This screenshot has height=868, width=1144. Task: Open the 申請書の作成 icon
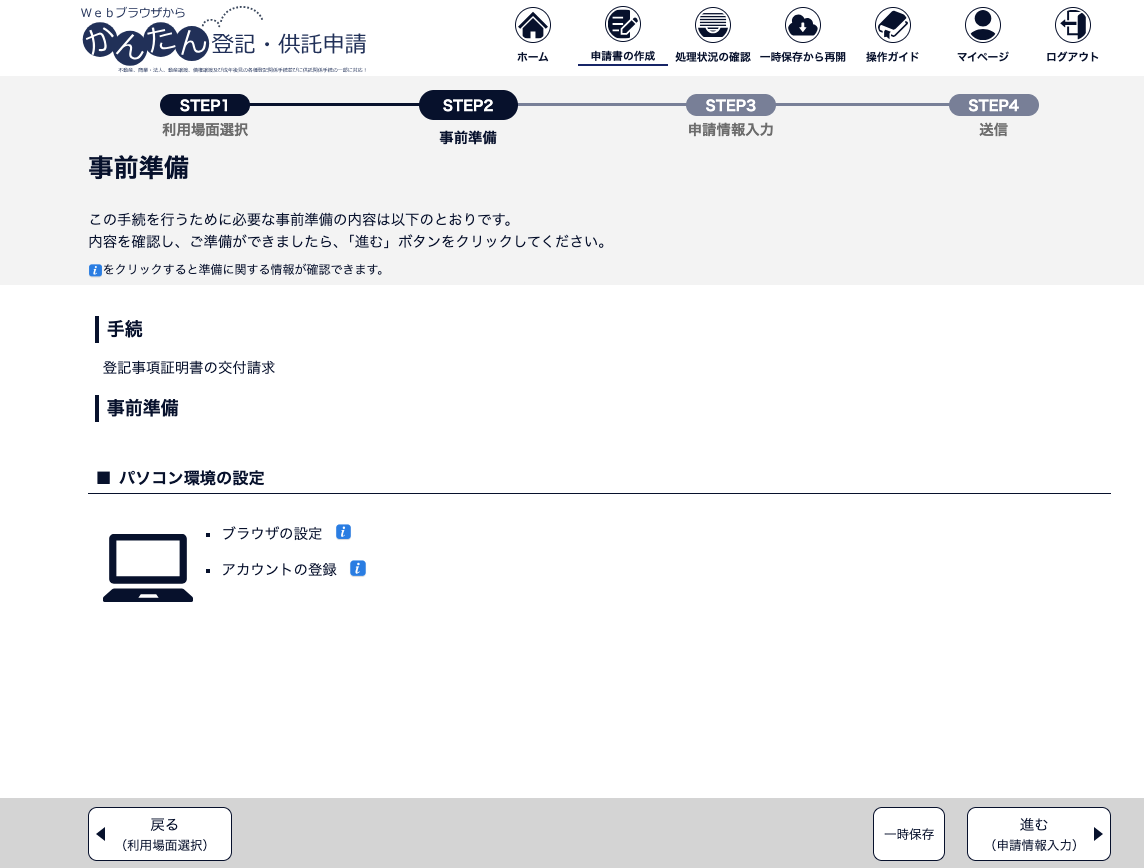click(623, 26)
